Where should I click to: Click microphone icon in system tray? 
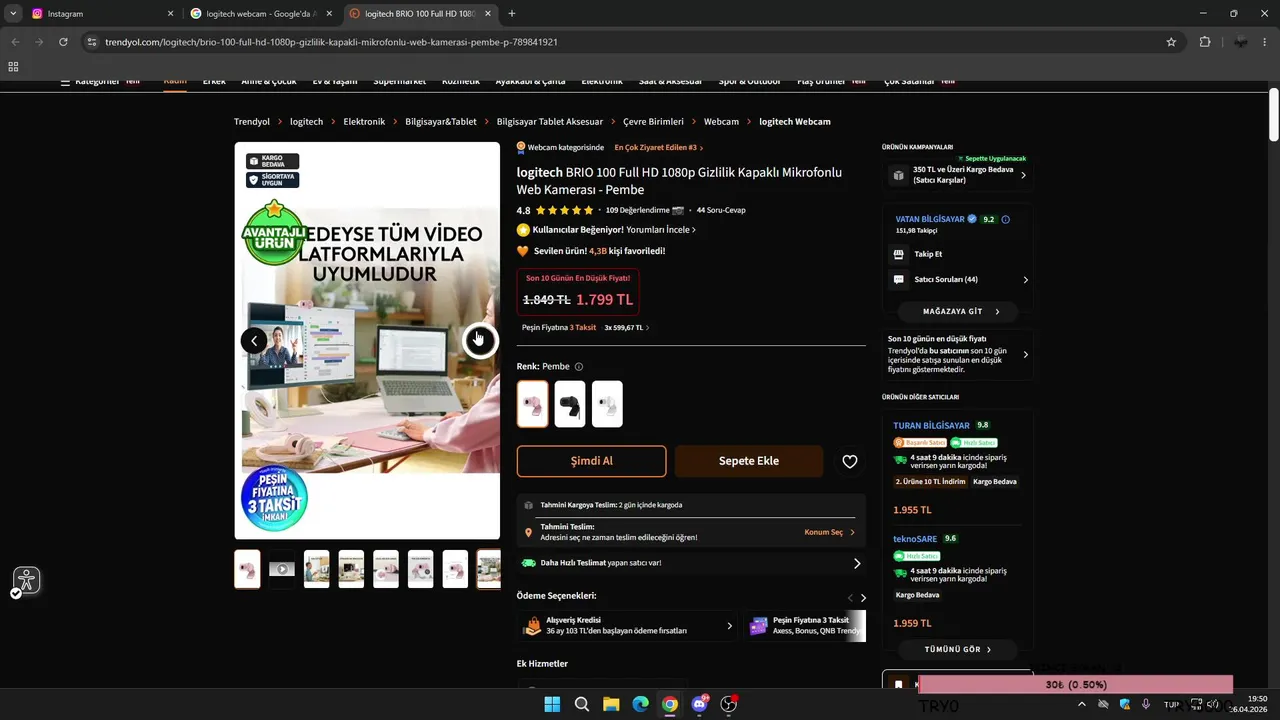pos(1146,705)
